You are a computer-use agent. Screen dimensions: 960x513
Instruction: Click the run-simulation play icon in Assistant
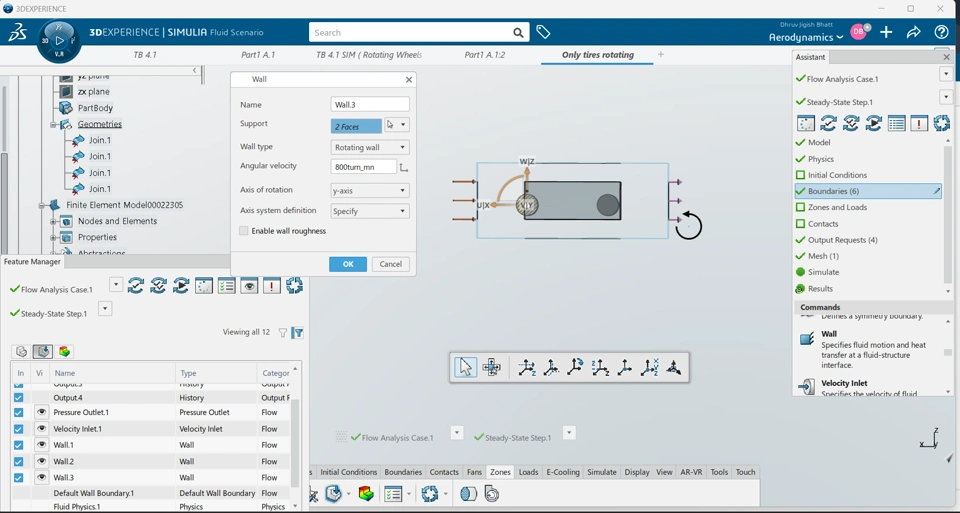pos(874,124)
